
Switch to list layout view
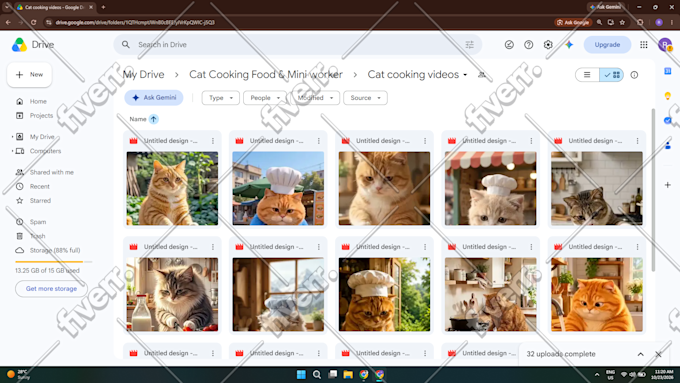point(587,75)
